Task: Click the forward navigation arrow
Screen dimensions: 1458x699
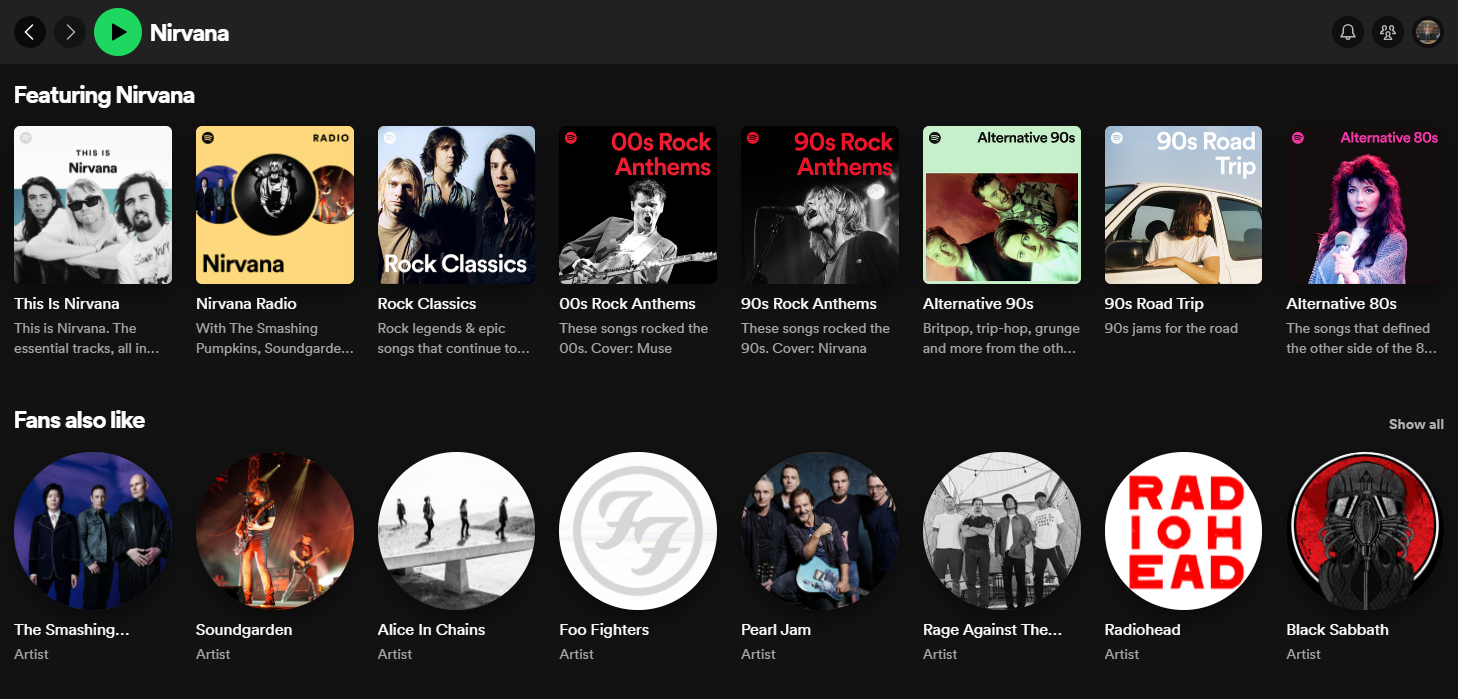Action: pyautogui.click(x=70, y=31)
